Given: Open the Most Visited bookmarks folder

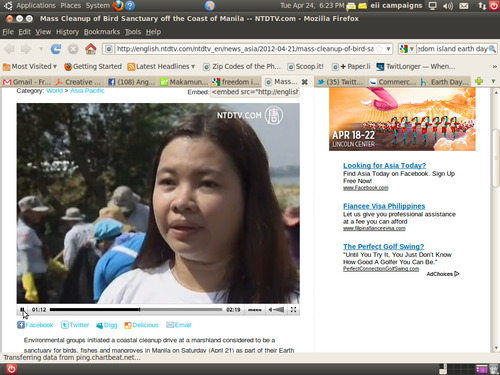Looking at the screenshot, I should click(30, 67).
